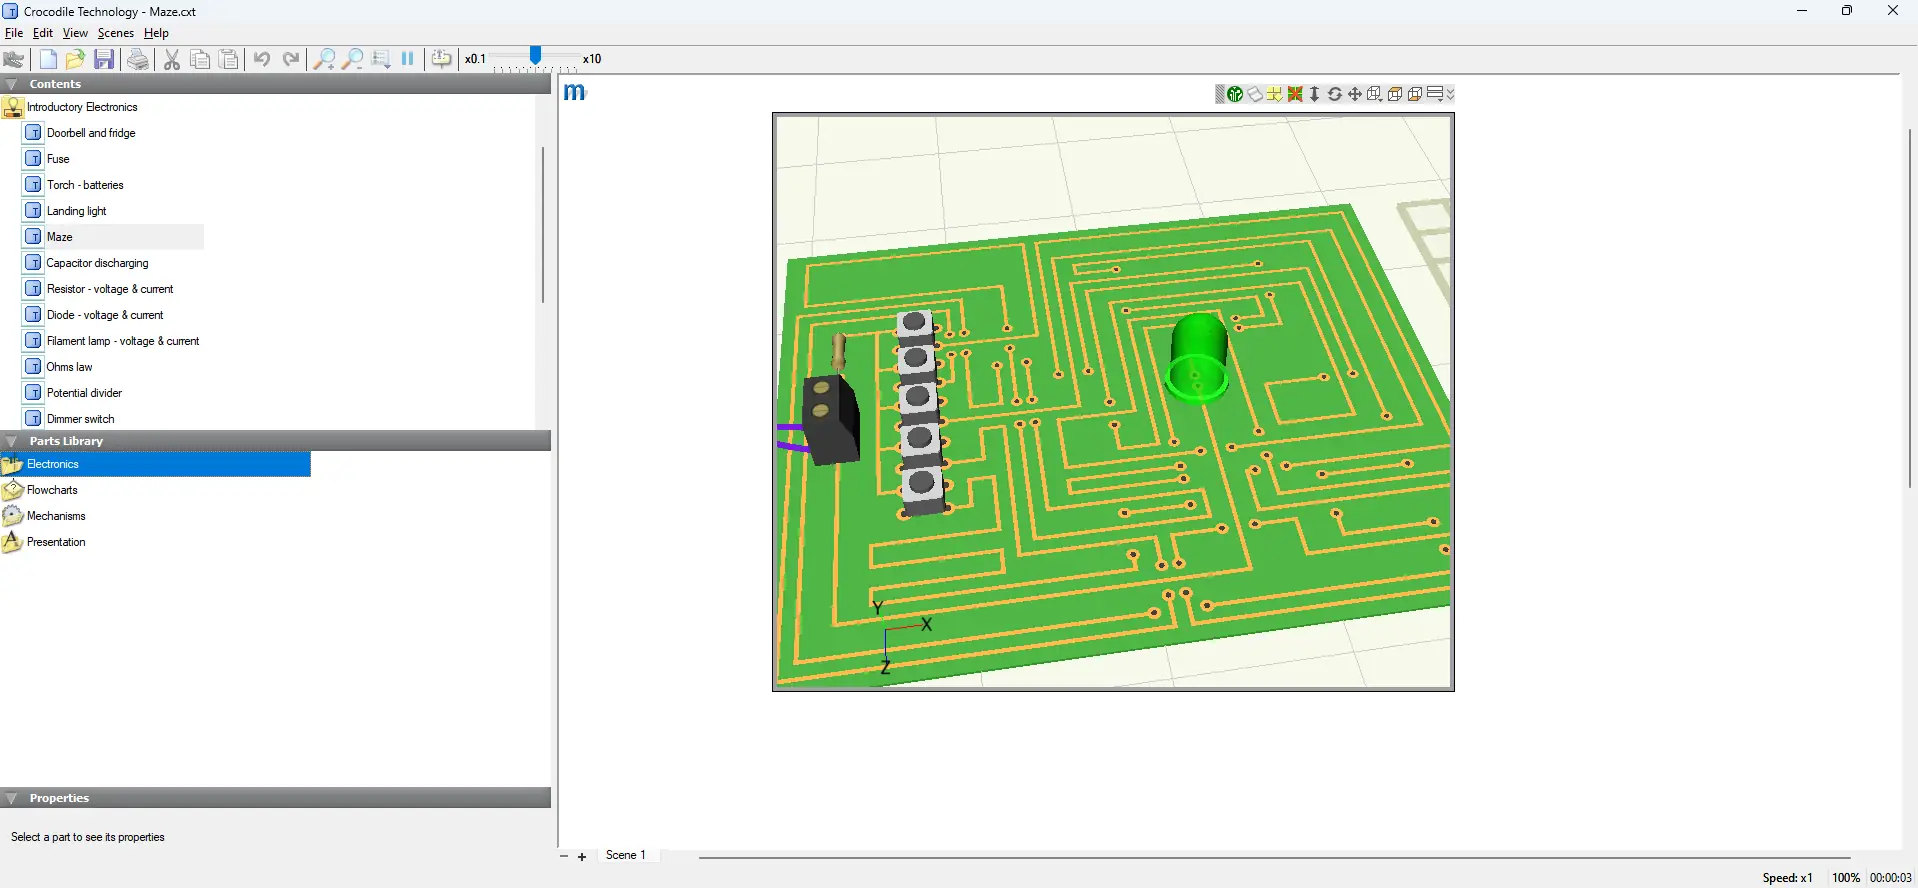Collapse the Parts Library panel
Image resolution: width=1918 pixels, height=888 pixels.
(x=12, y=441)
